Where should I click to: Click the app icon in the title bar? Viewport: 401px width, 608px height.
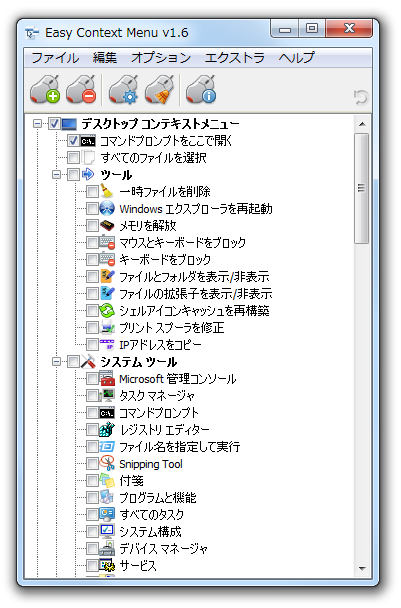(x=32, y=33)
